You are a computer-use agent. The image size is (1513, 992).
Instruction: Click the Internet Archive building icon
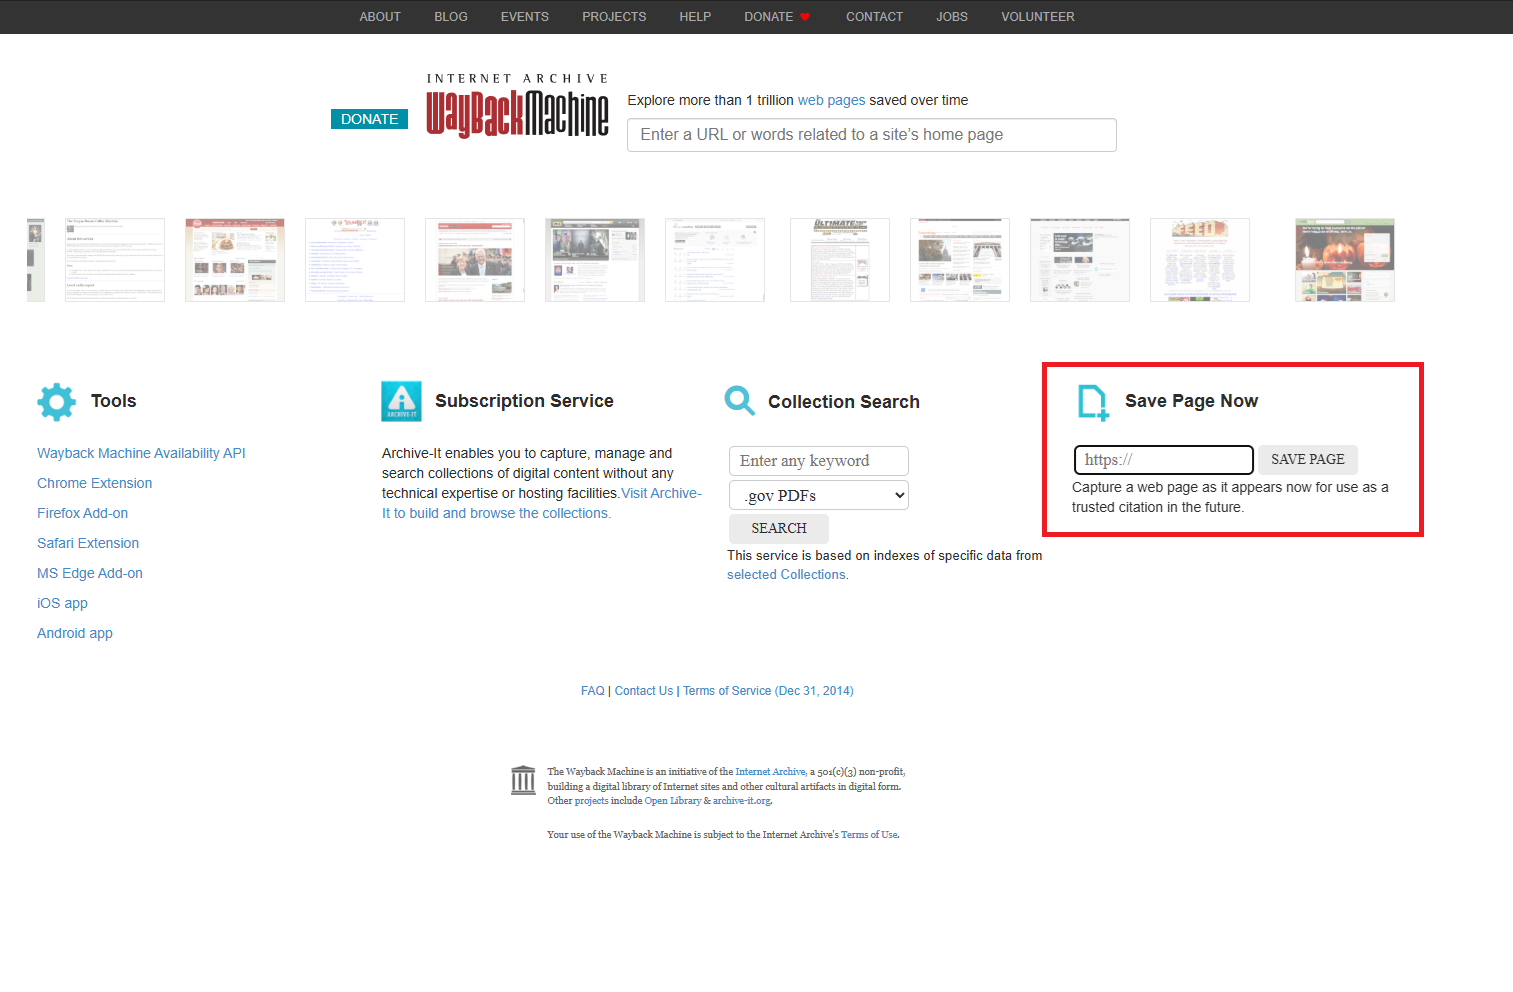click(523, 780)
